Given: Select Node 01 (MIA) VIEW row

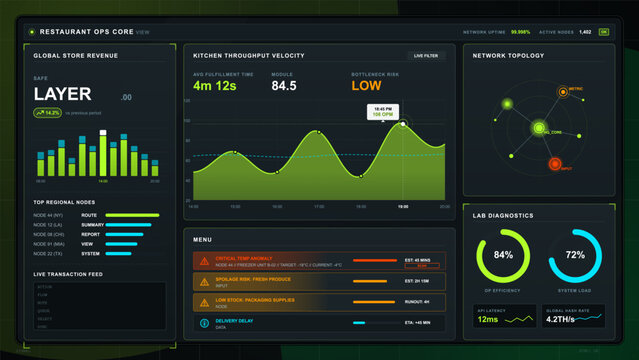Looking at the screenshot, I should pyautogui.click(x=97, y=244).
